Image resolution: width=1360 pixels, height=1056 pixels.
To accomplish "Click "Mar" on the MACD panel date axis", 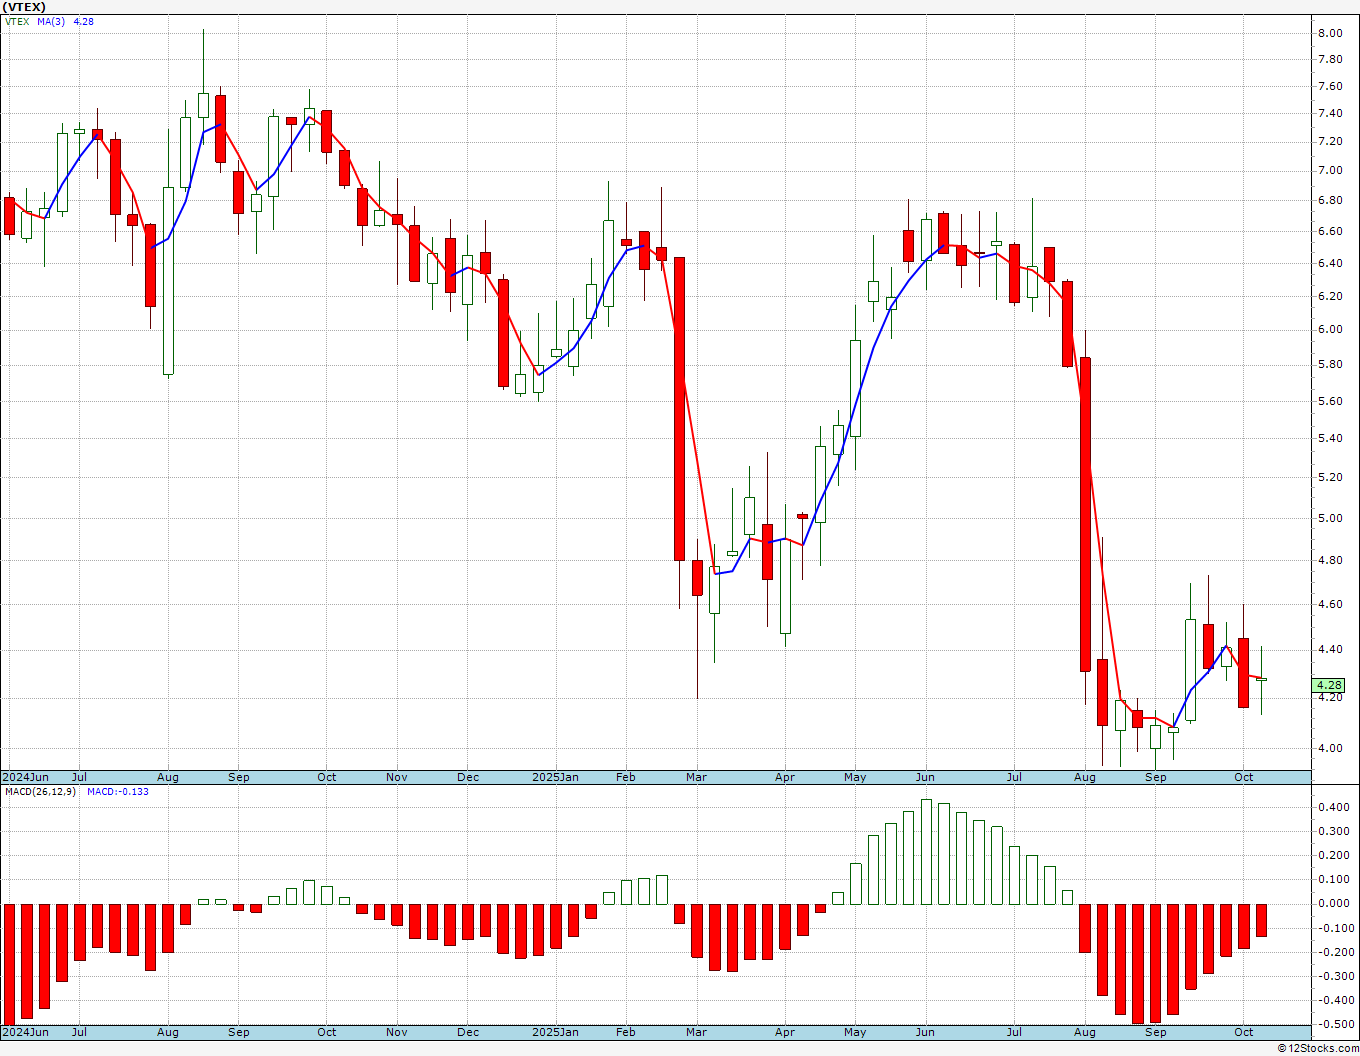I will 696,1032.
